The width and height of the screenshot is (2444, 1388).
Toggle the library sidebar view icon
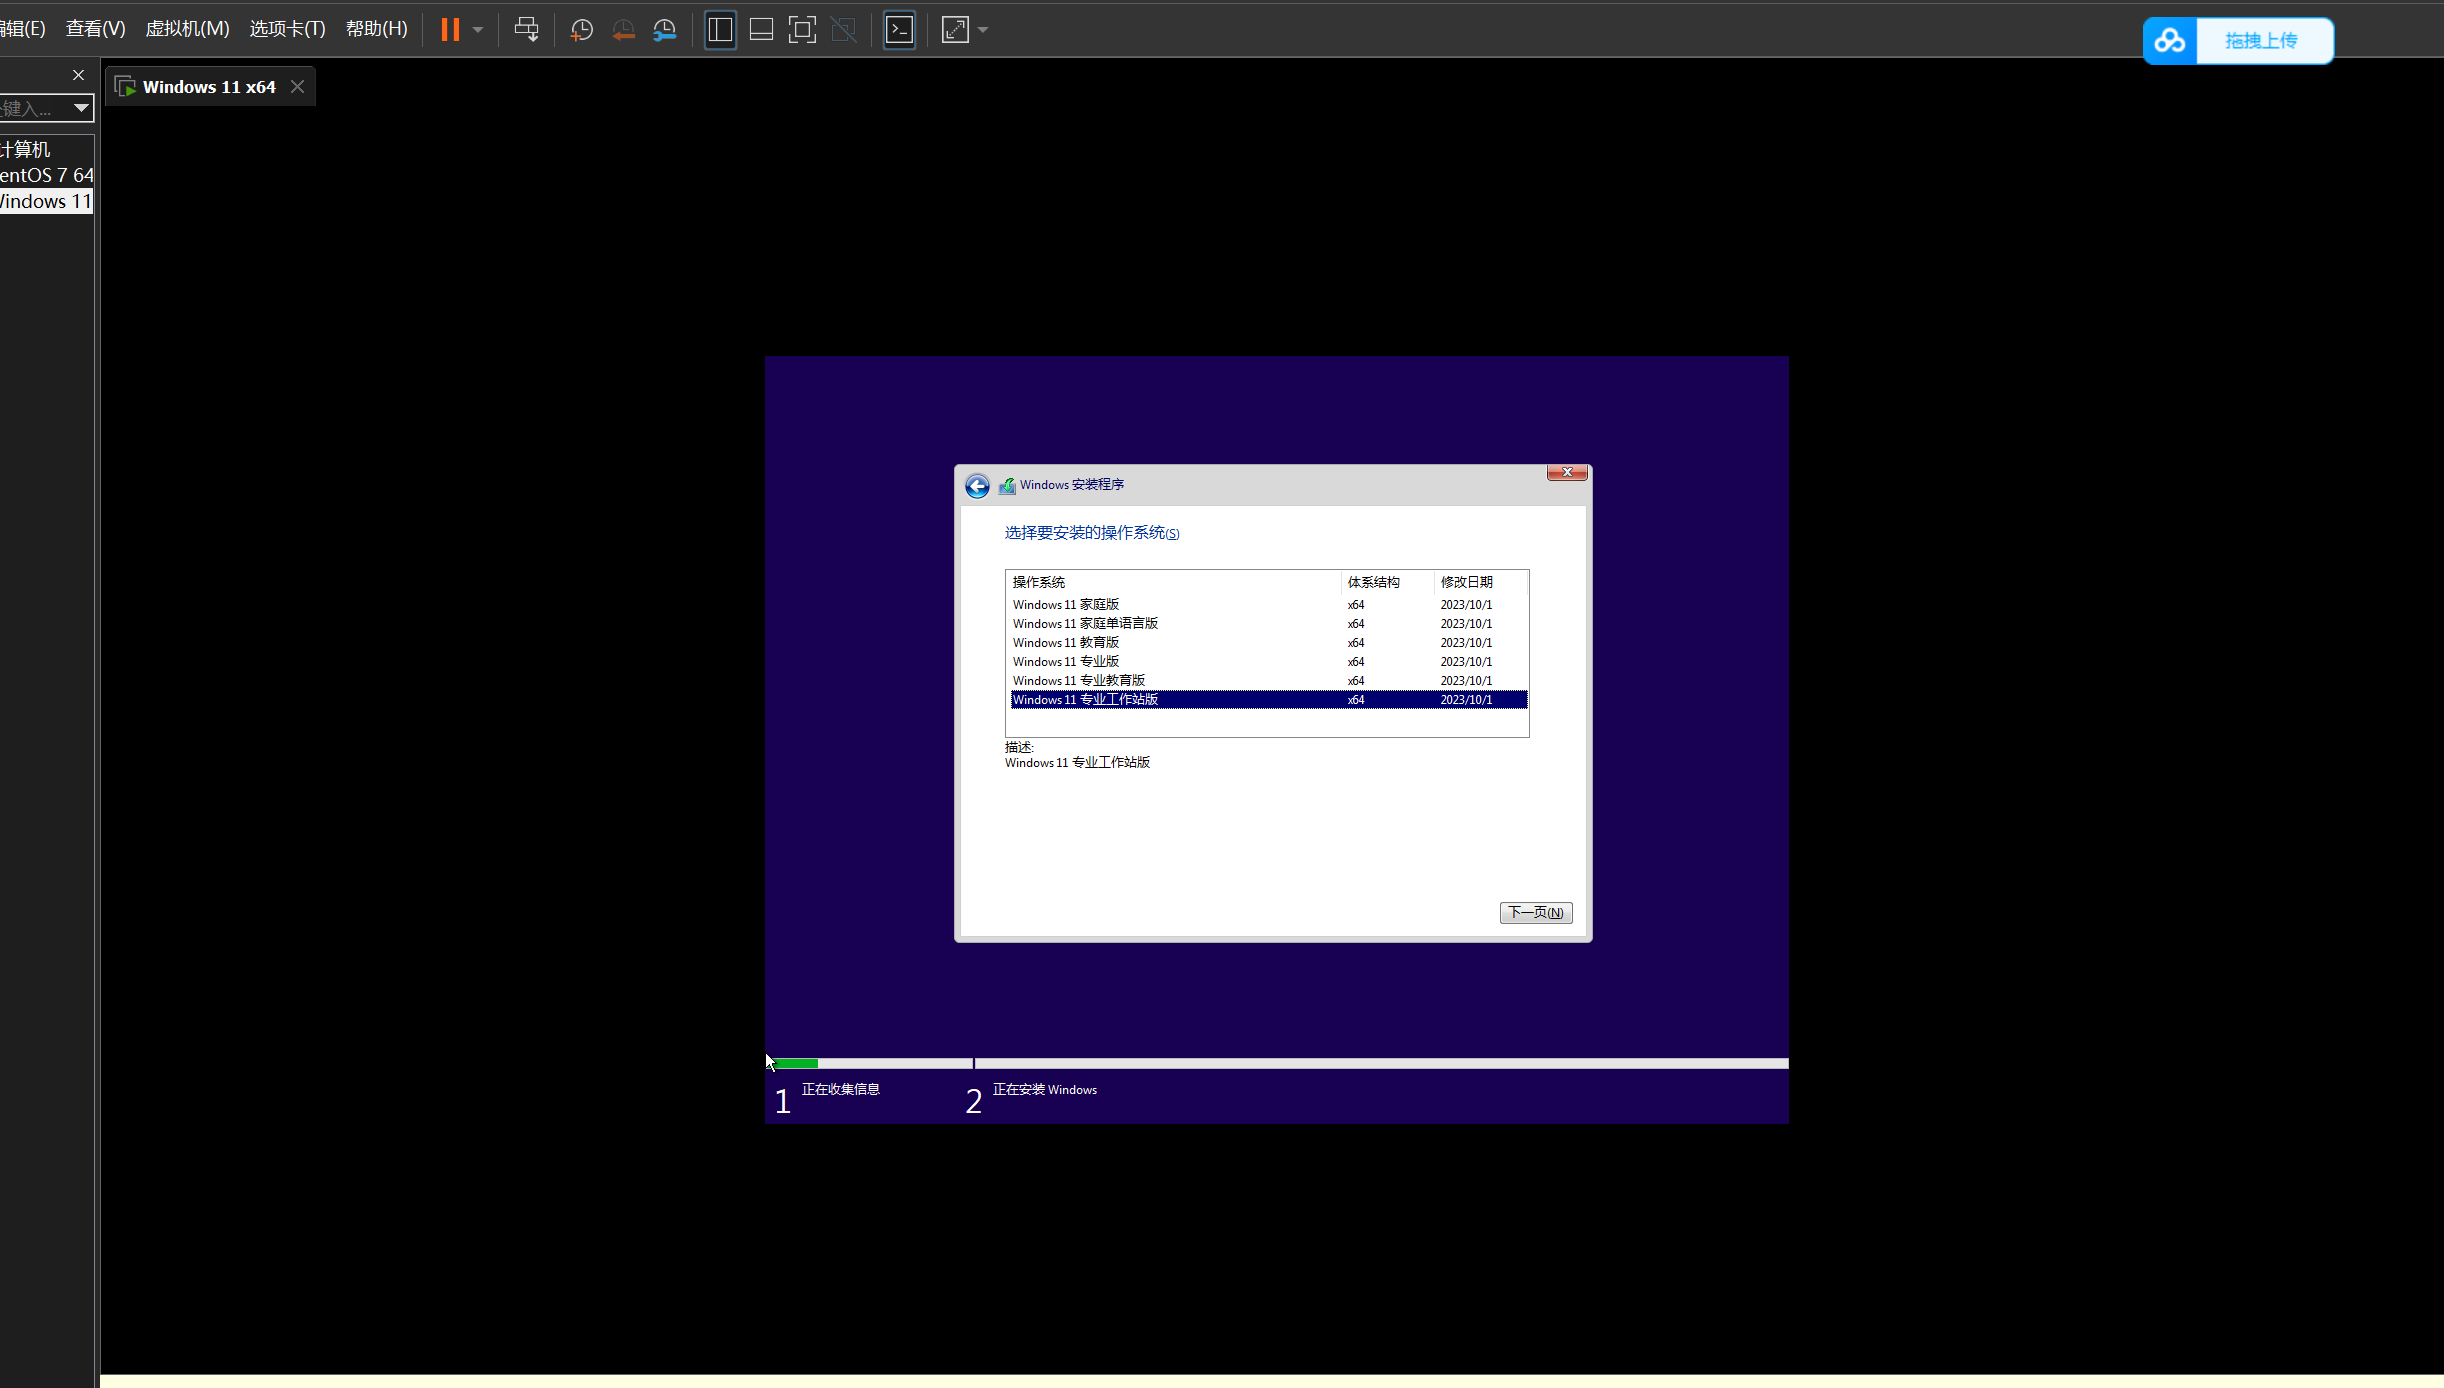point(720,30)
